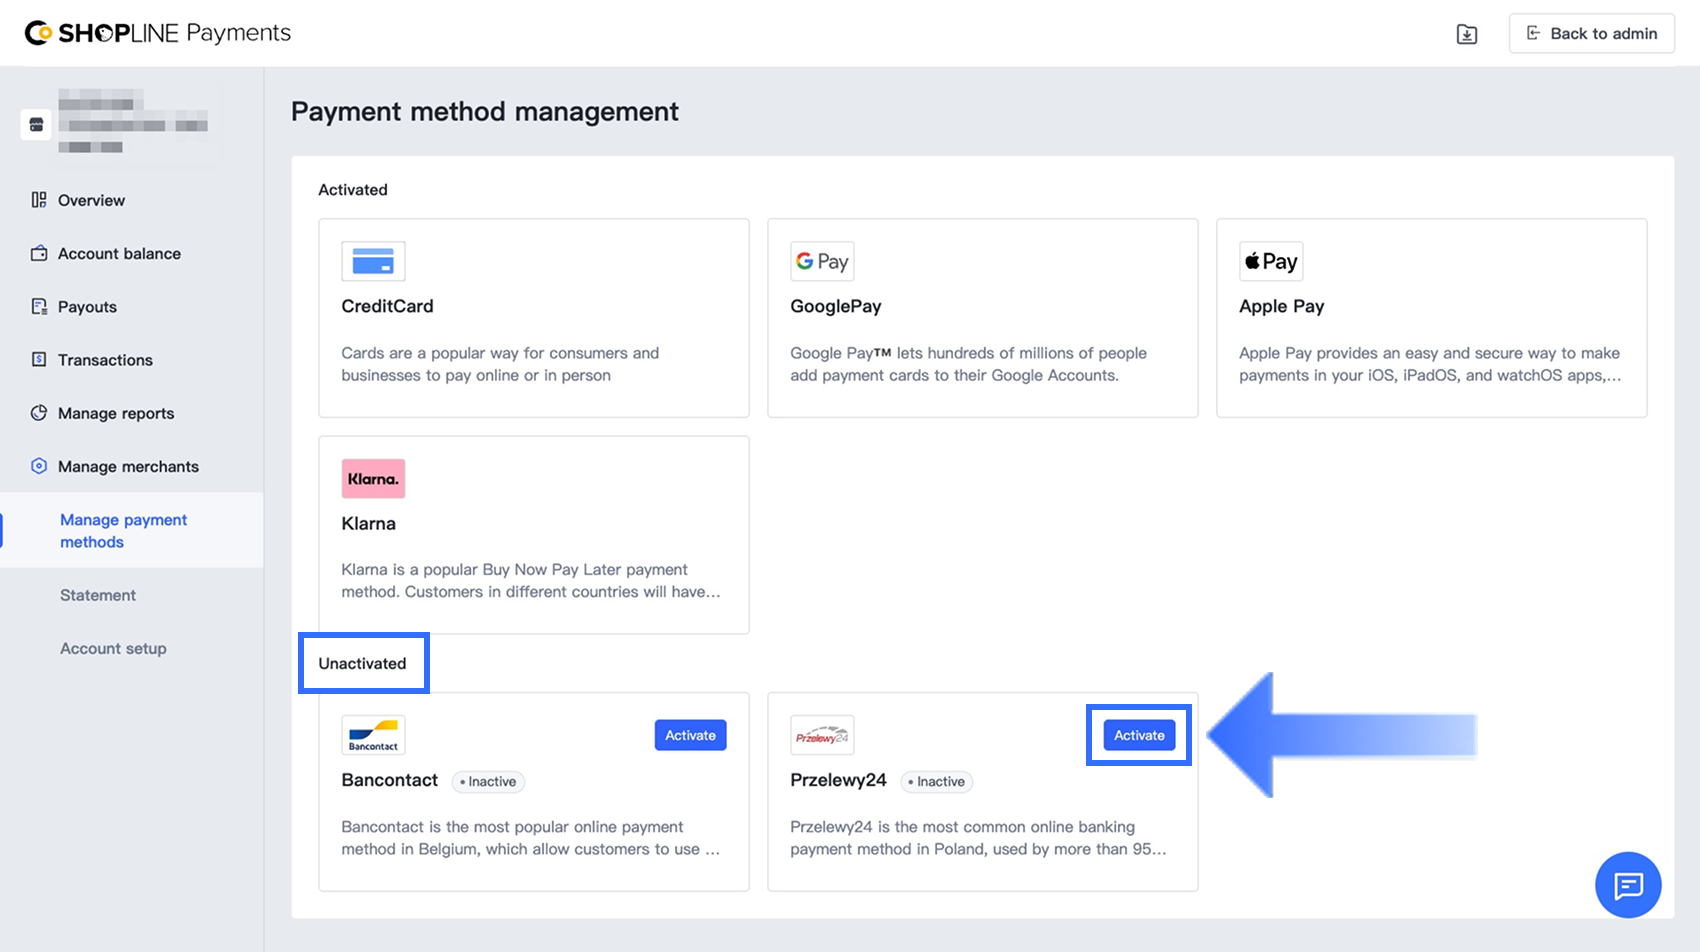Screen dimensions: 1700x952
Task: Activate the Bancontact payment method
Action: [690, 735]
